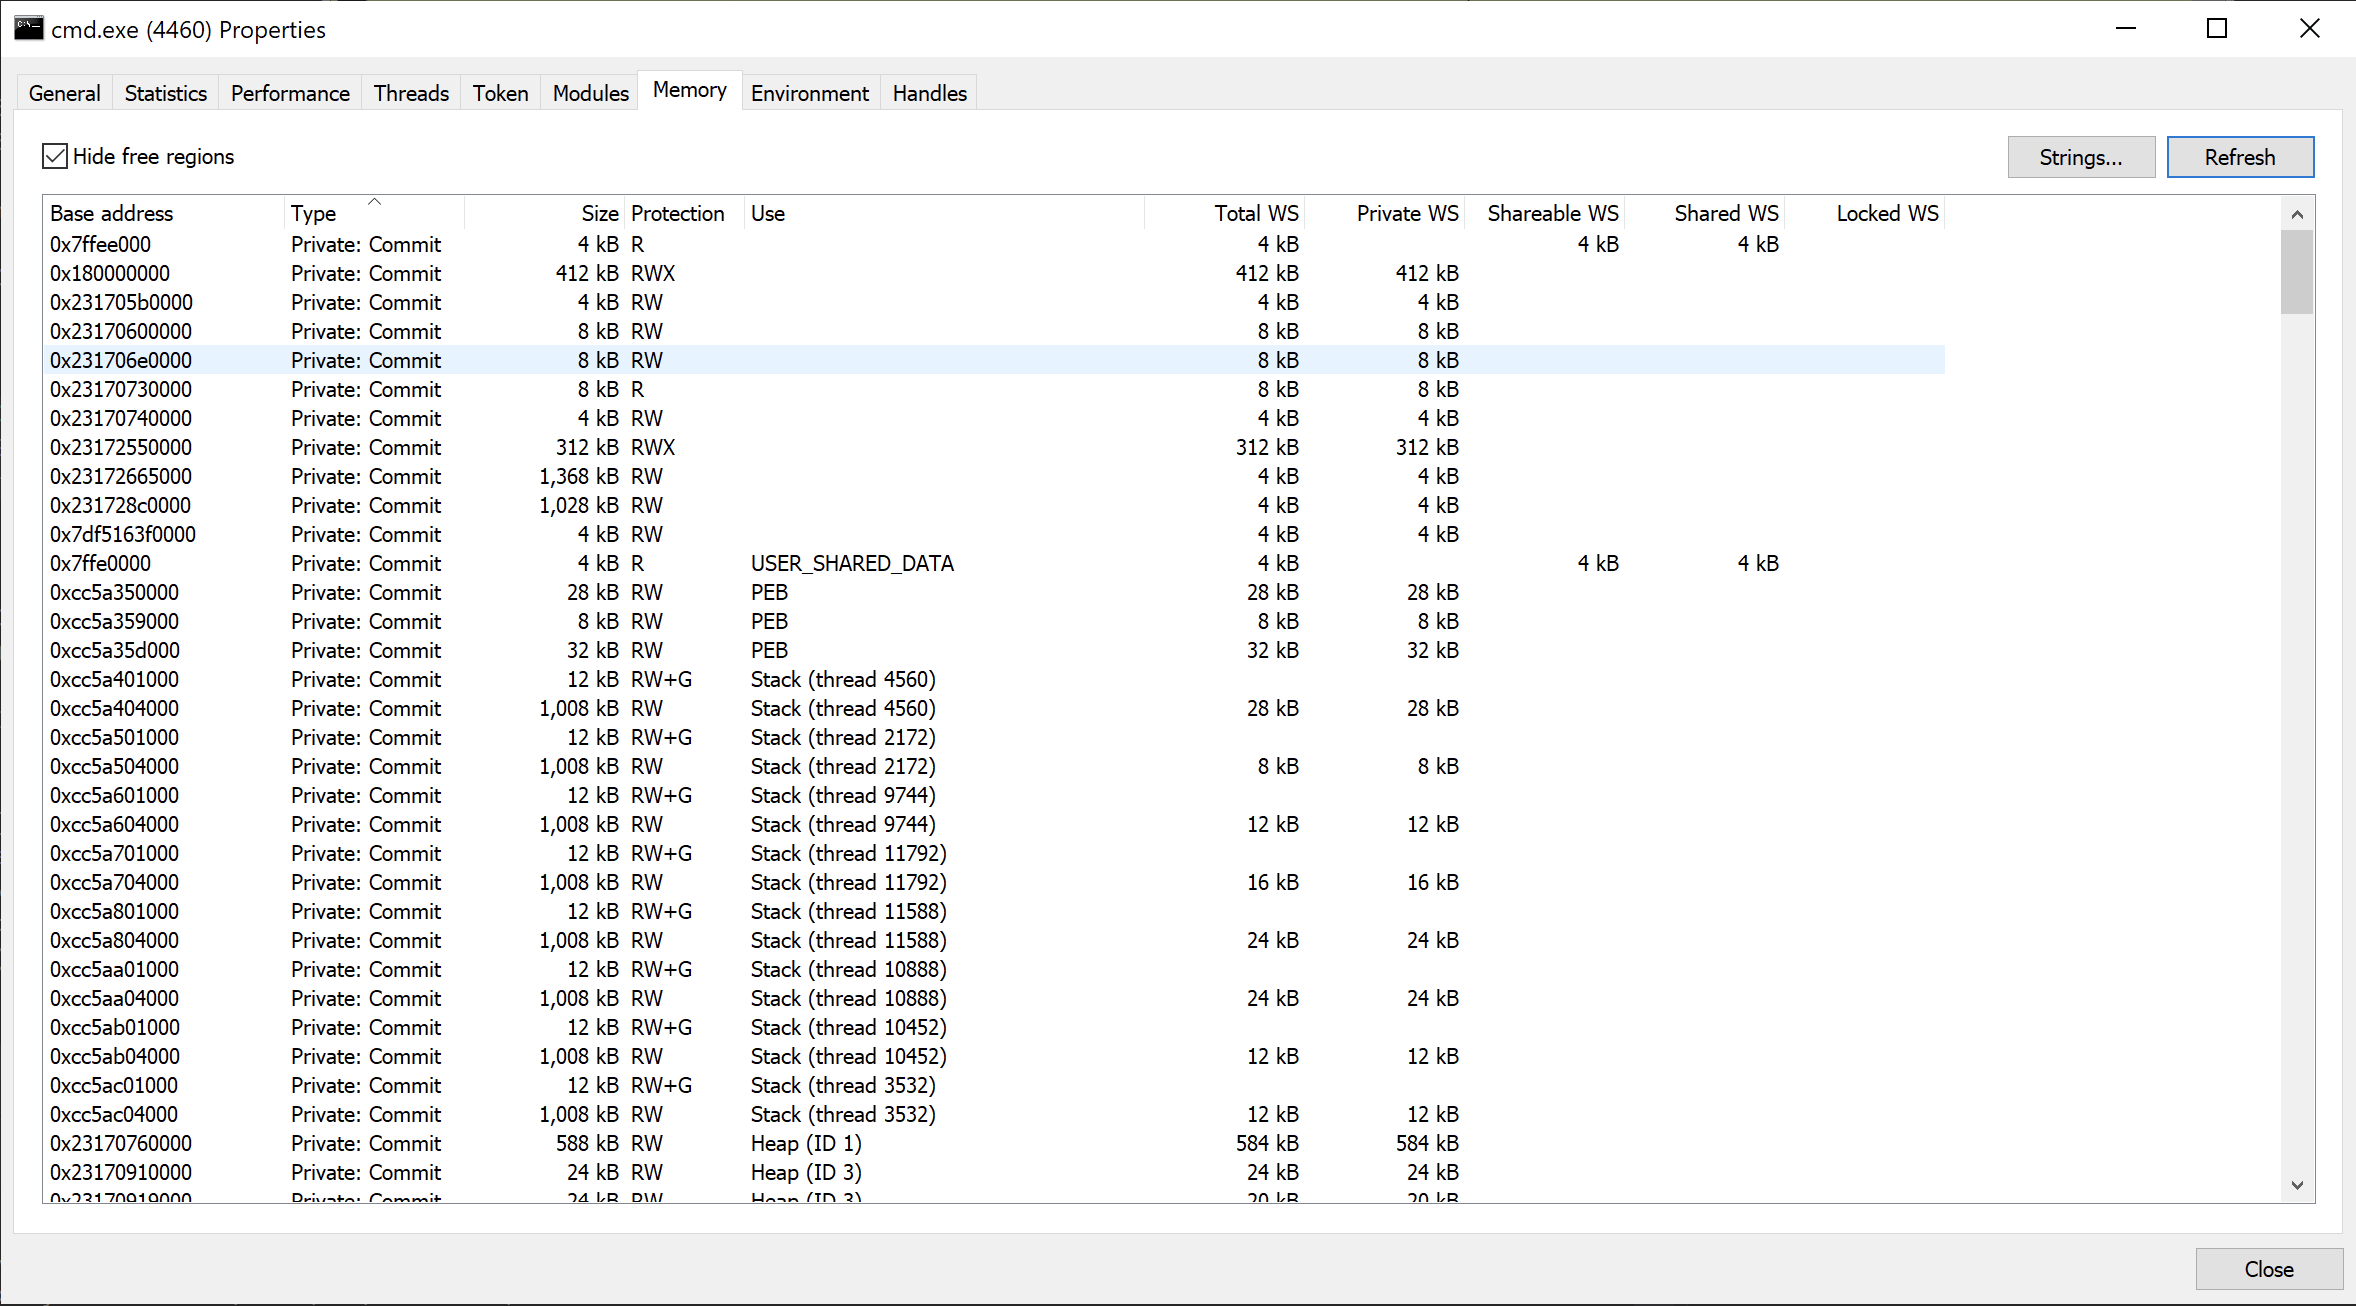2356x1306 pixels.
Task: Toggle Hide free regions checkbox
Action: (x=56, y=156)
